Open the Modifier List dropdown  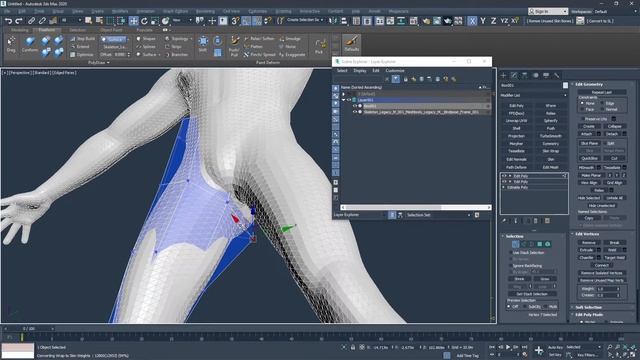click(534, 95)
